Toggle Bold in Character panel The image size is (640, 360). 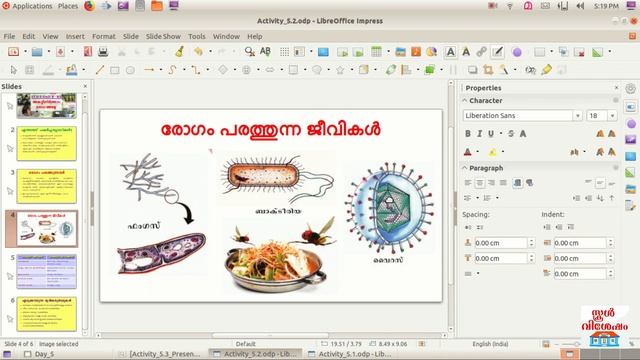click(x=468, y=133)
